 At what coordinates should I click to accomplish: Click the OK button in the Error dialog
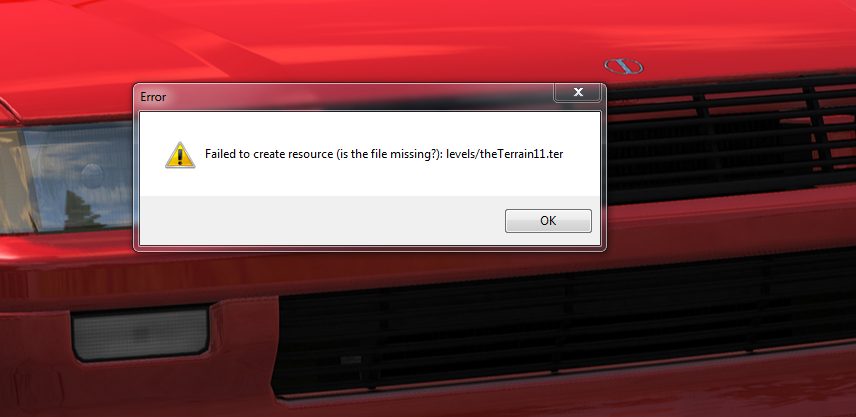coord(548,221)
